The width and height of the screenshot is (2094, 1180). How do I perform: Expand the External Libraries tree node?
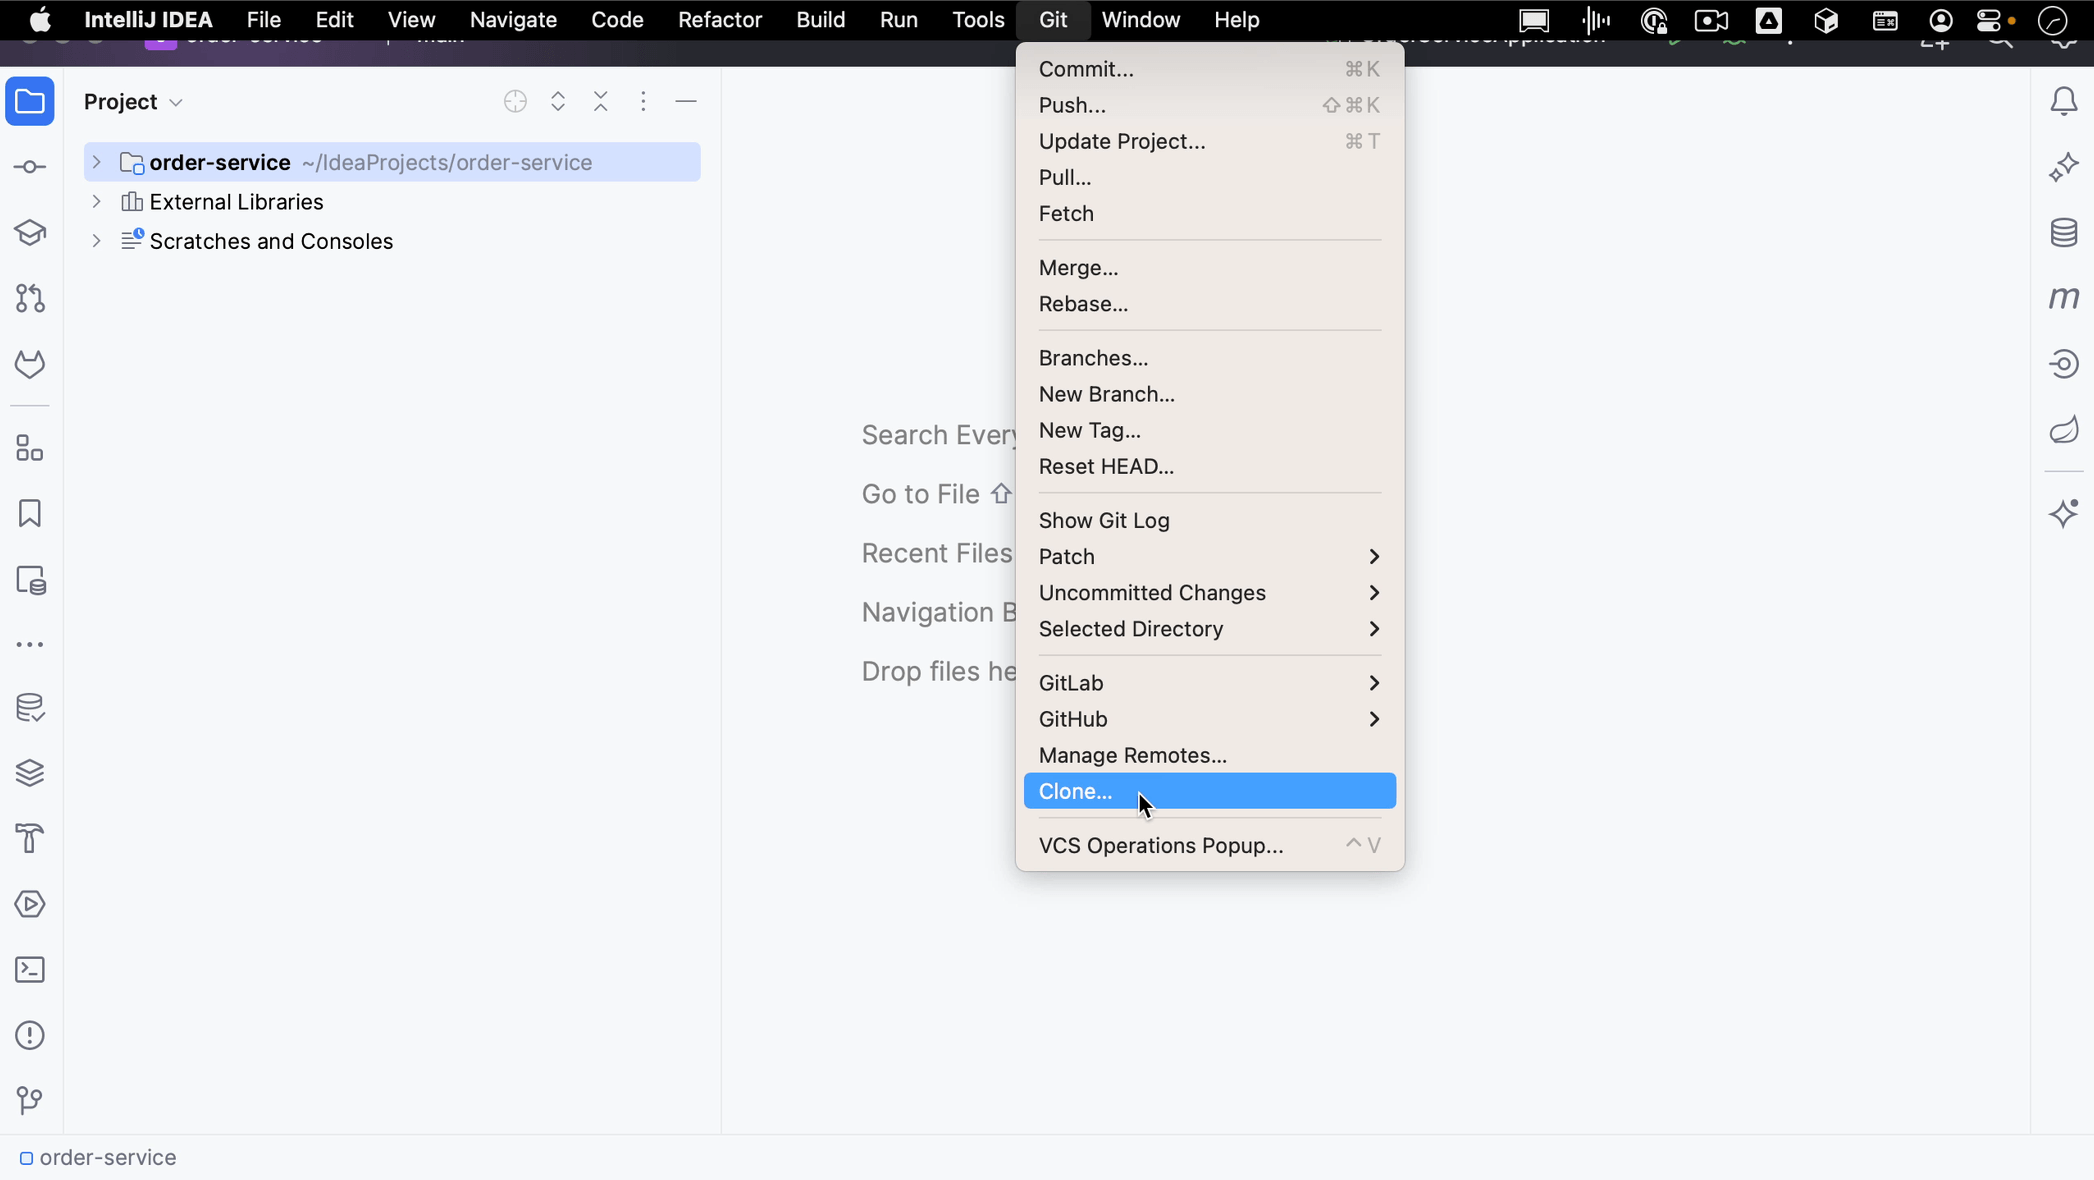tap(95, 201)
